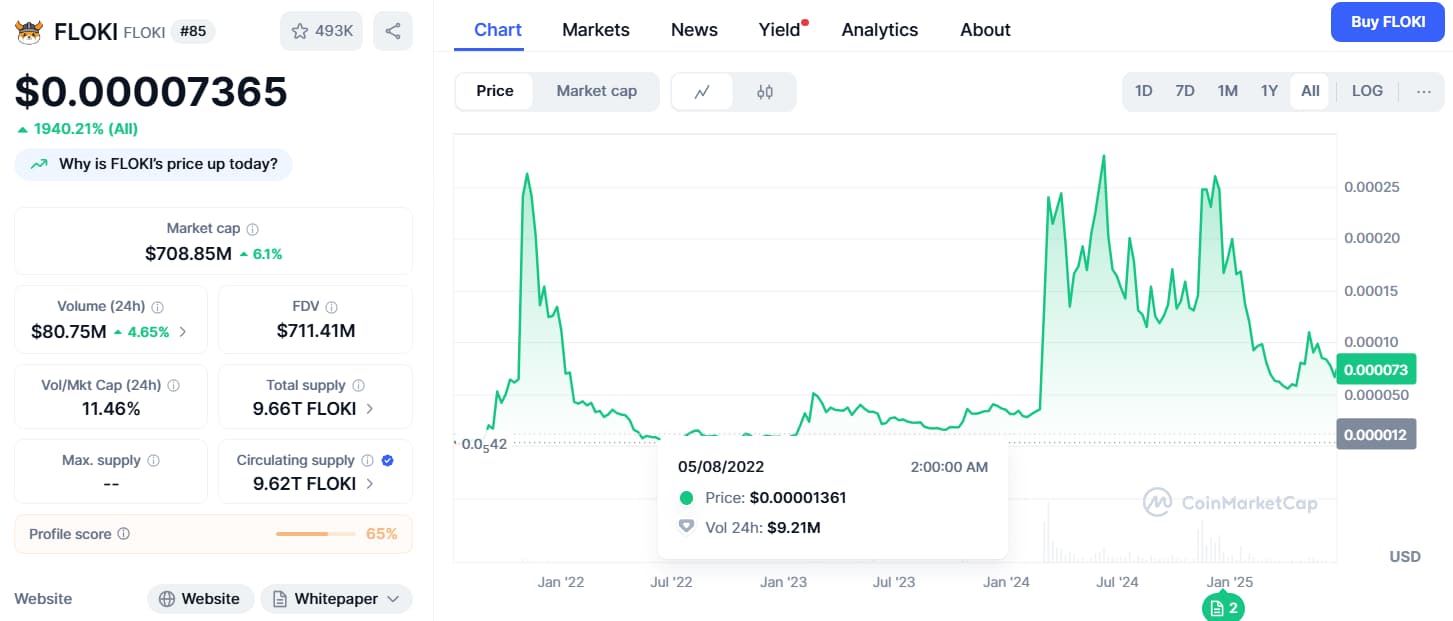1453x621 pixels.
Task: Click the $711.41M FDV value
Action: tap(316, 331)
